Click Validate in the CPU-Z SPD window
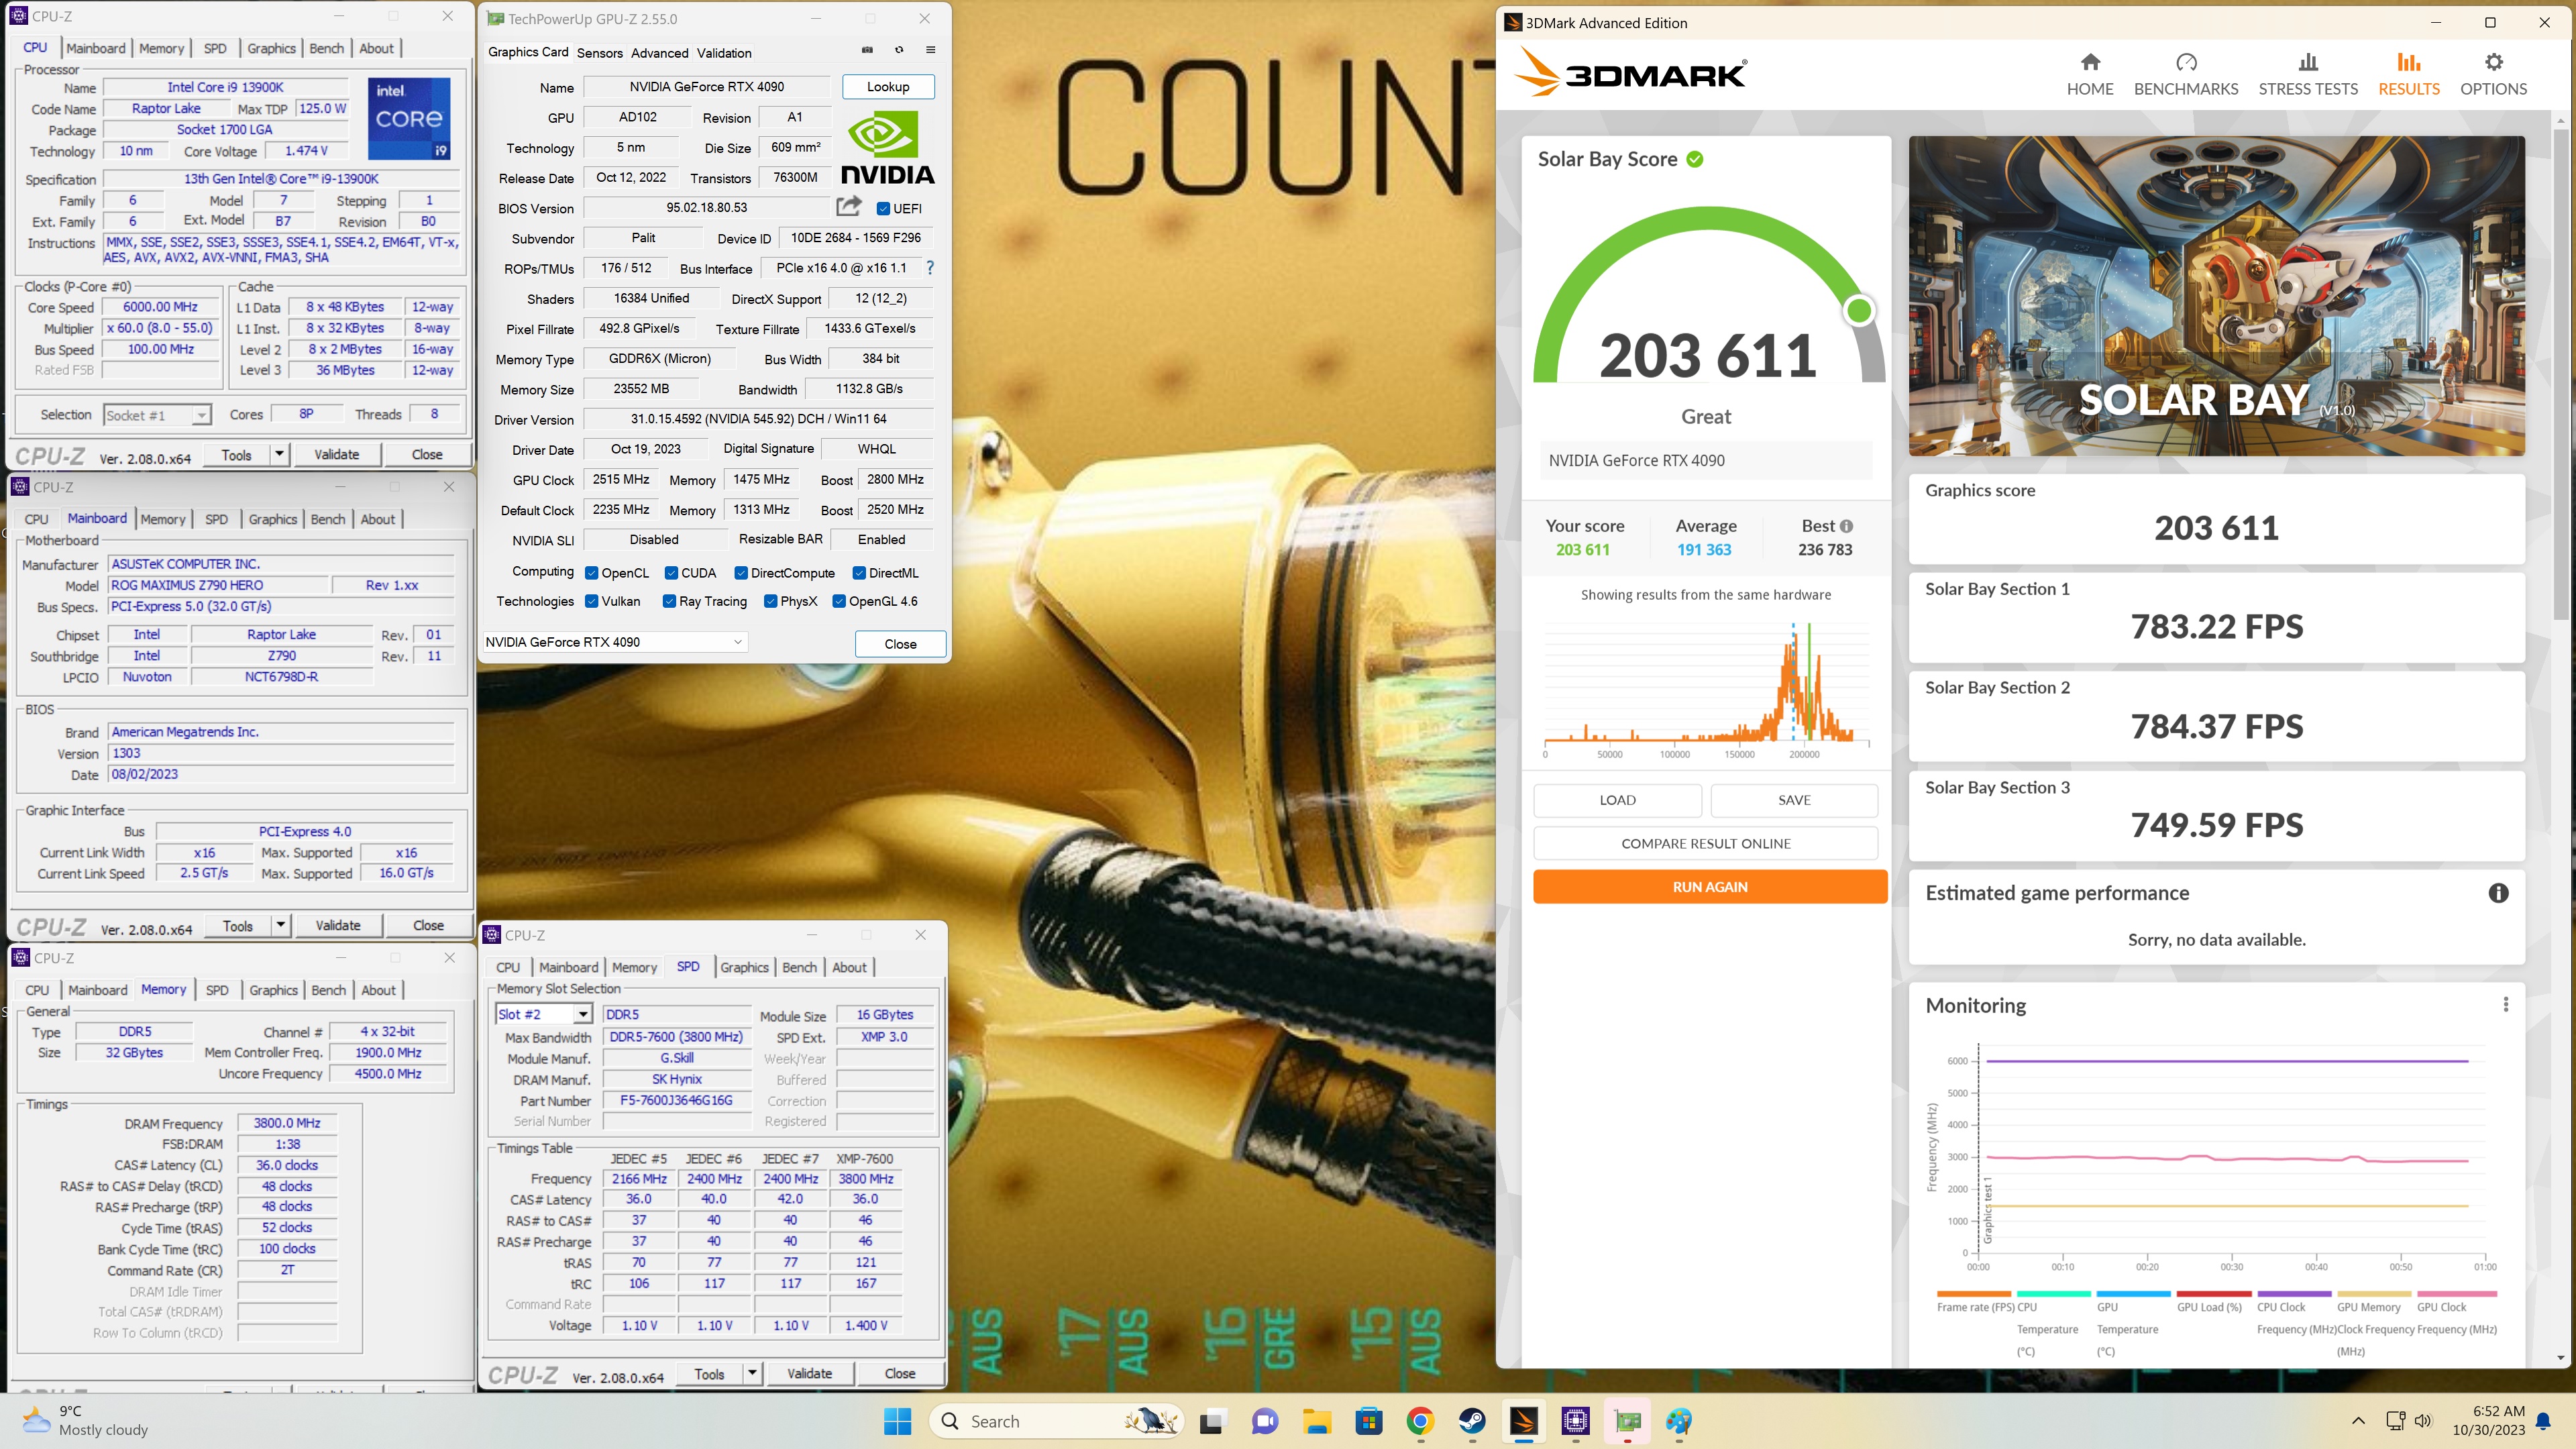2576x1449 pixels. click(809, 1373)
